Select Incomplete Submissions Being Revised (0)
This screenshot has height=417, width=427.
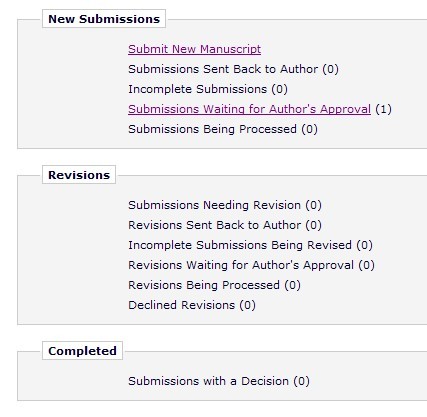[250, 245]
